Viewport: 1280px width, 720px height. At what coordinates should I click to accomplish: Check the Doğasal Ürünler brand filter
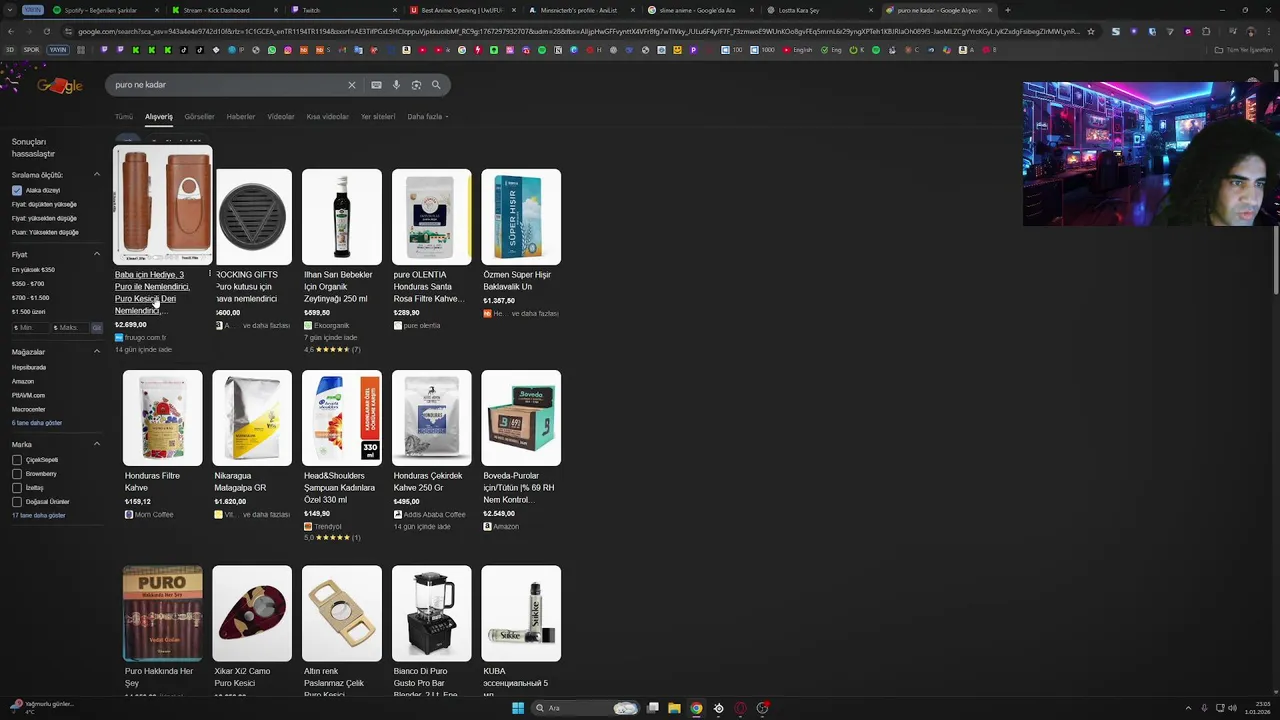pos(17,502)
